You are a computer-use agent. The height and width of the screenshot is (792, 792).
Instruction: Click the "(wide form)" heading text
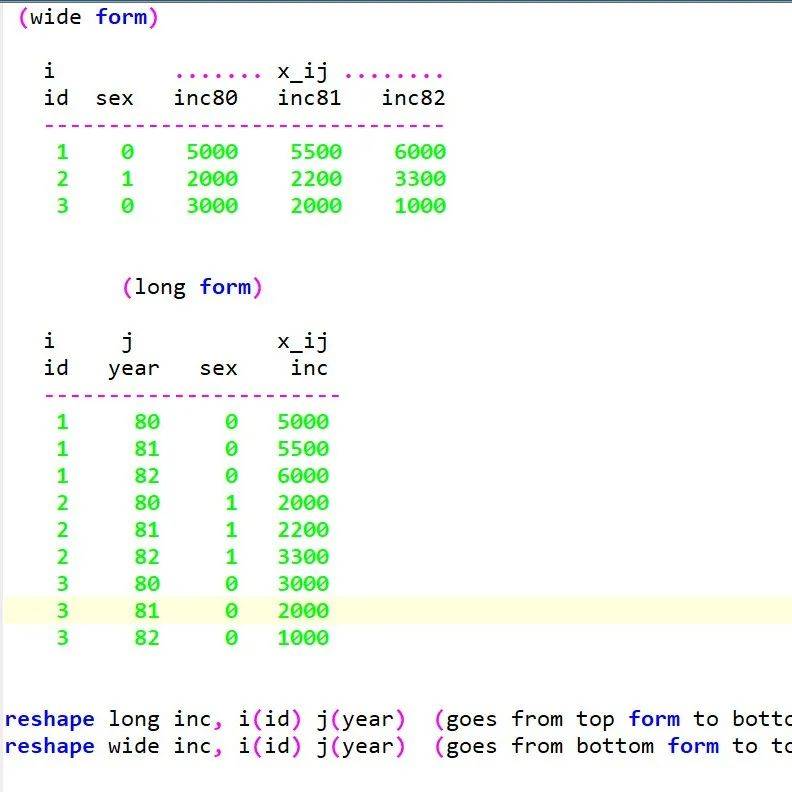click(88, 17)
